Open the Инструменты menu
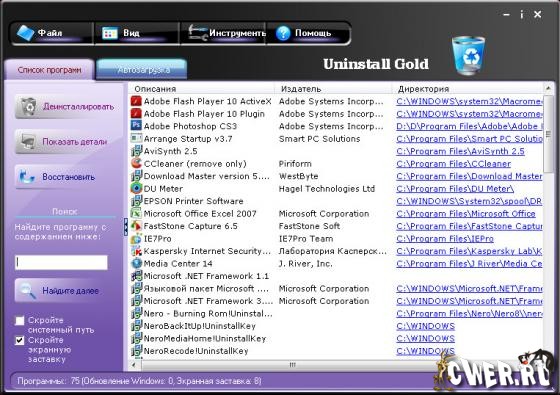 [223, 33]
